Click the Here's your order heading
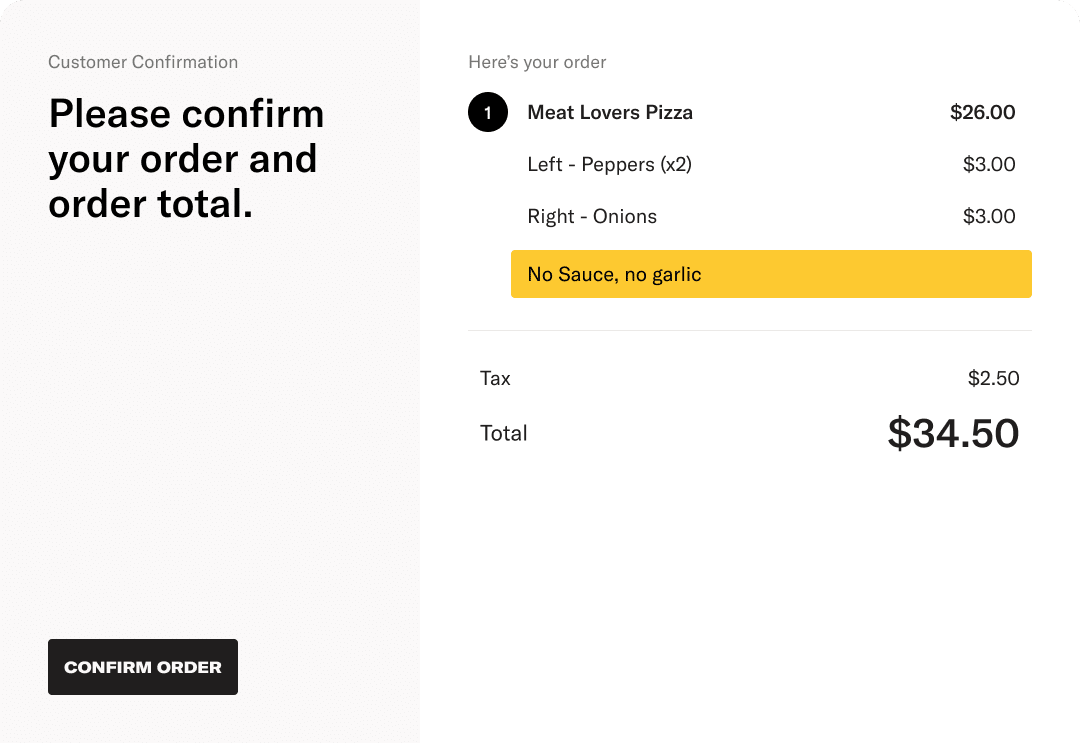The image size is (1080, 743). 537,62
